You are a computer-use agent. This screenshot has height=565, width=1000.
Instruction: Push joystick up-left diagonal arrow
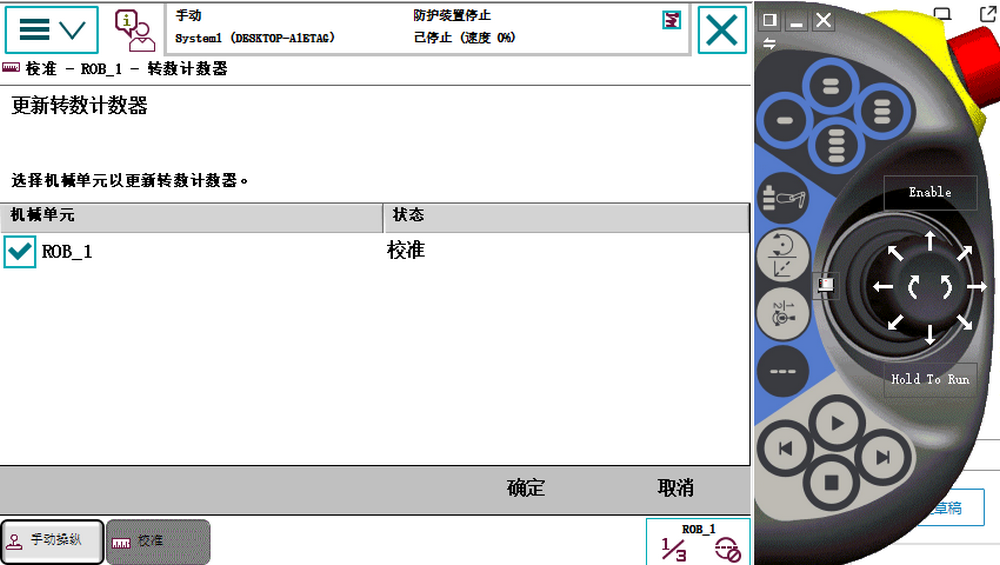point(895,253)
